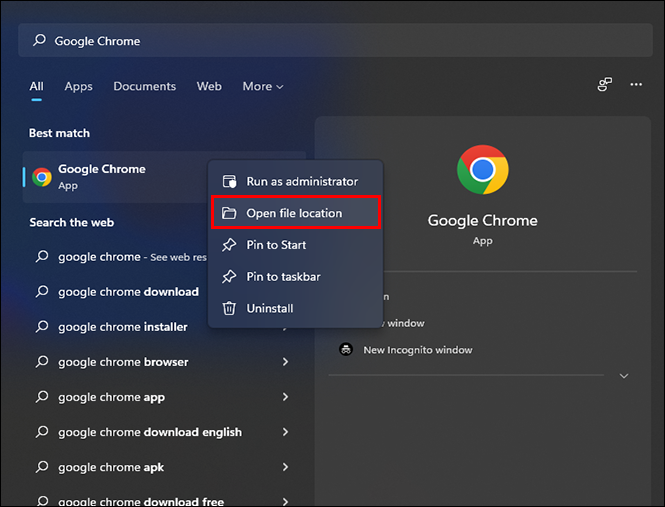
Task: Expand arrow for google chrome browser suggestion
Action: 285,362
